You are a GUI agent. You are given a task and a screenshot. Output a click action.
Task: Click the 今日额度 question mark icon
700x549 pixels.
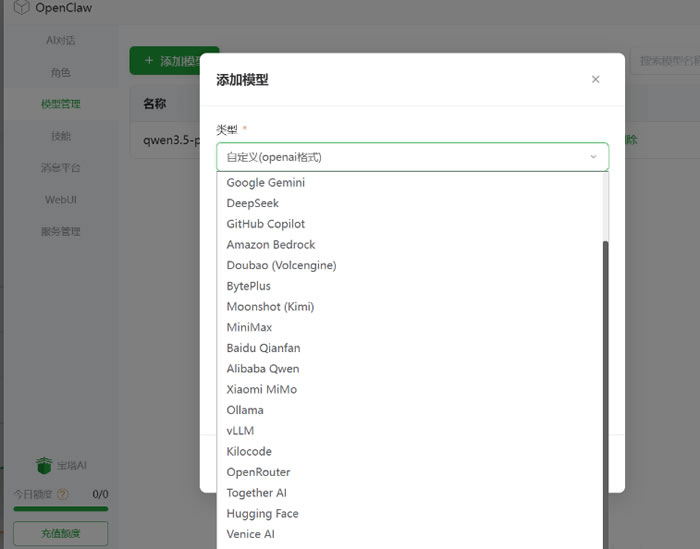63,494
